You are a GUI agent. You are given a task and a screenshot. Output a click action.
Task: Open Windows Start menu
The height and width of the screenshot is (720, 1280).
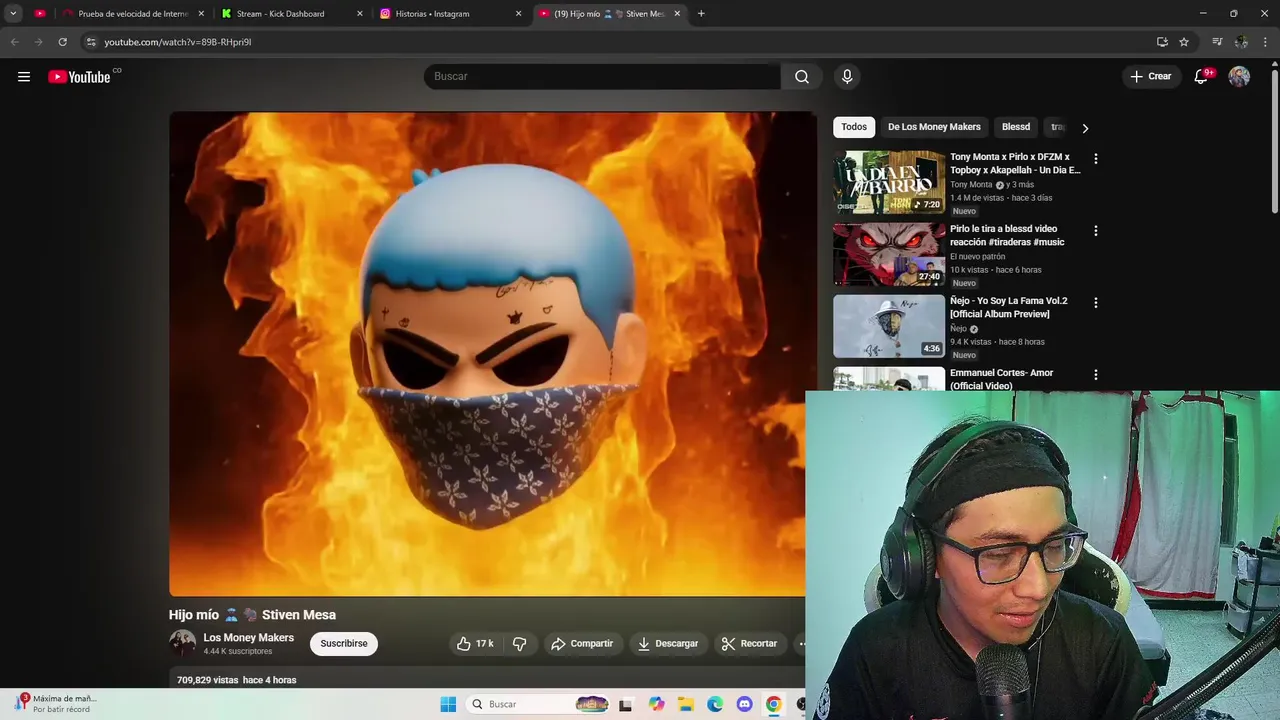448,705
